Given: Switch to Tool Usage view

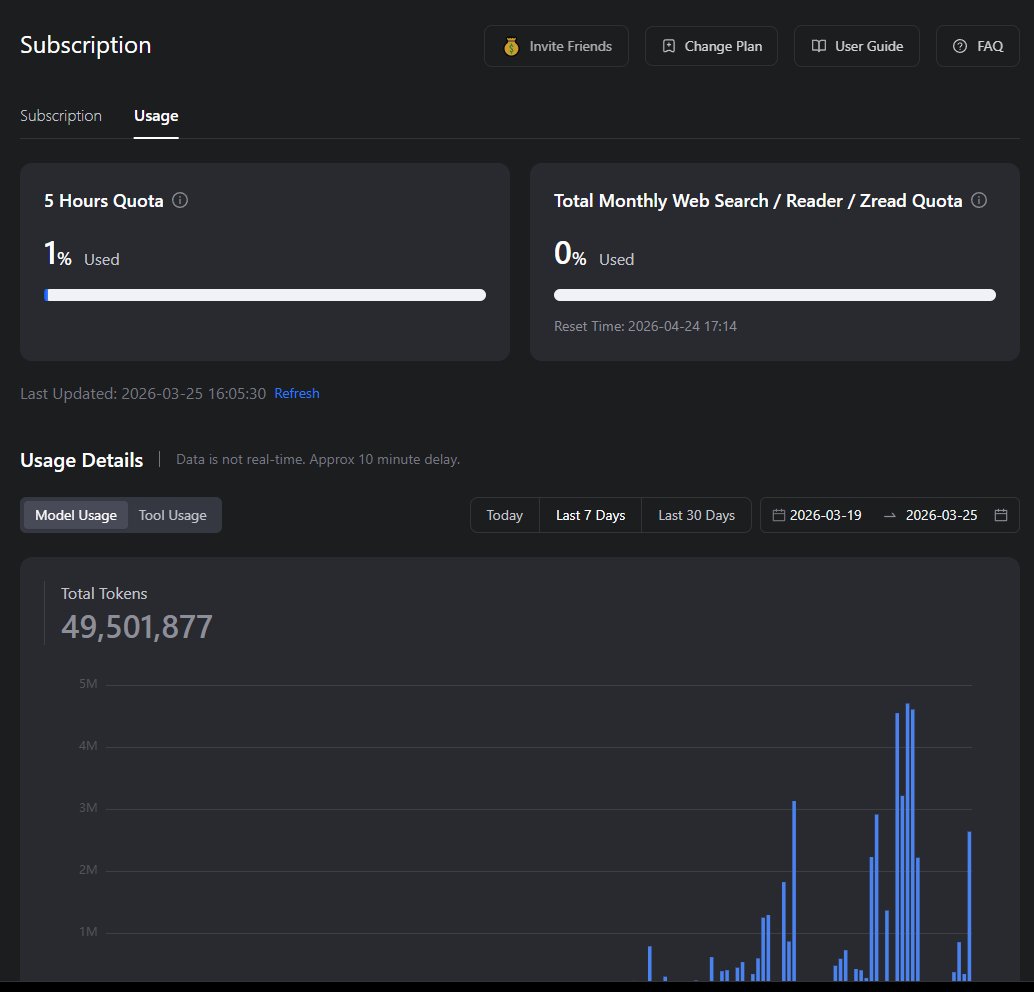Looking at the screenshot, I should point(173,515).
